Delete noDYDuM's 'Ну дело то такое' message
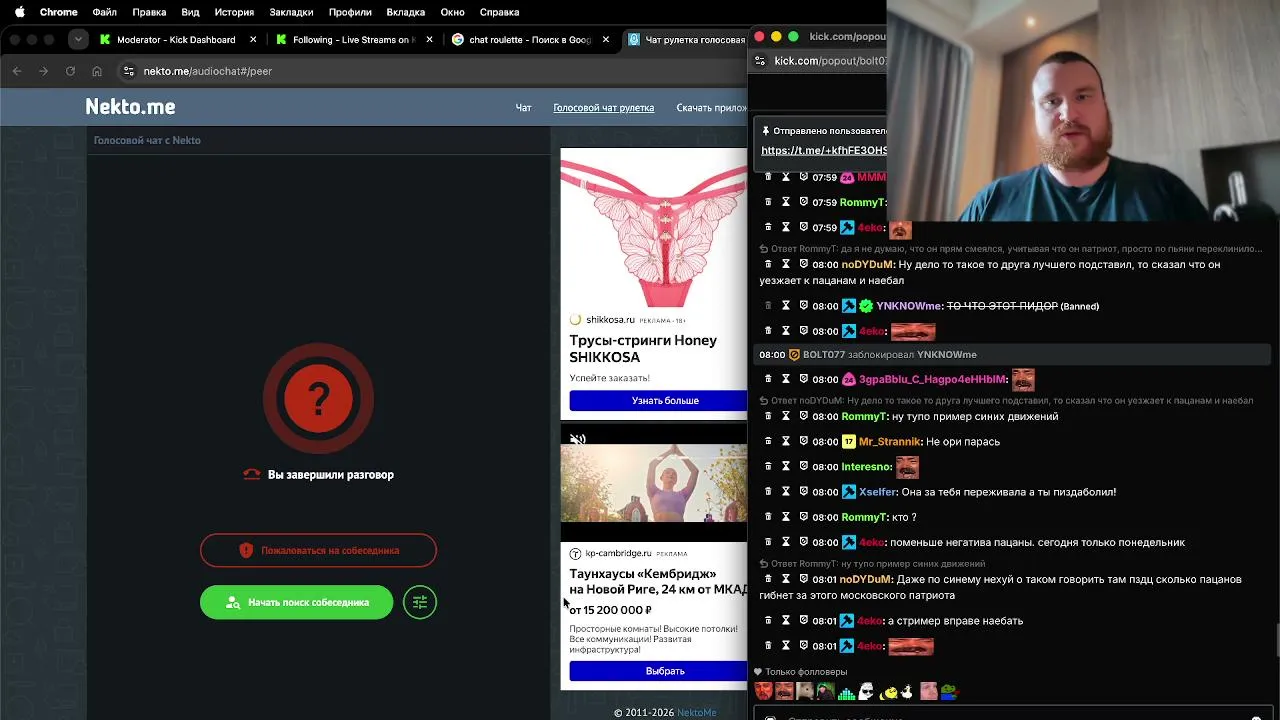This screenshot has height=720, width=1280. click(768, 264)
